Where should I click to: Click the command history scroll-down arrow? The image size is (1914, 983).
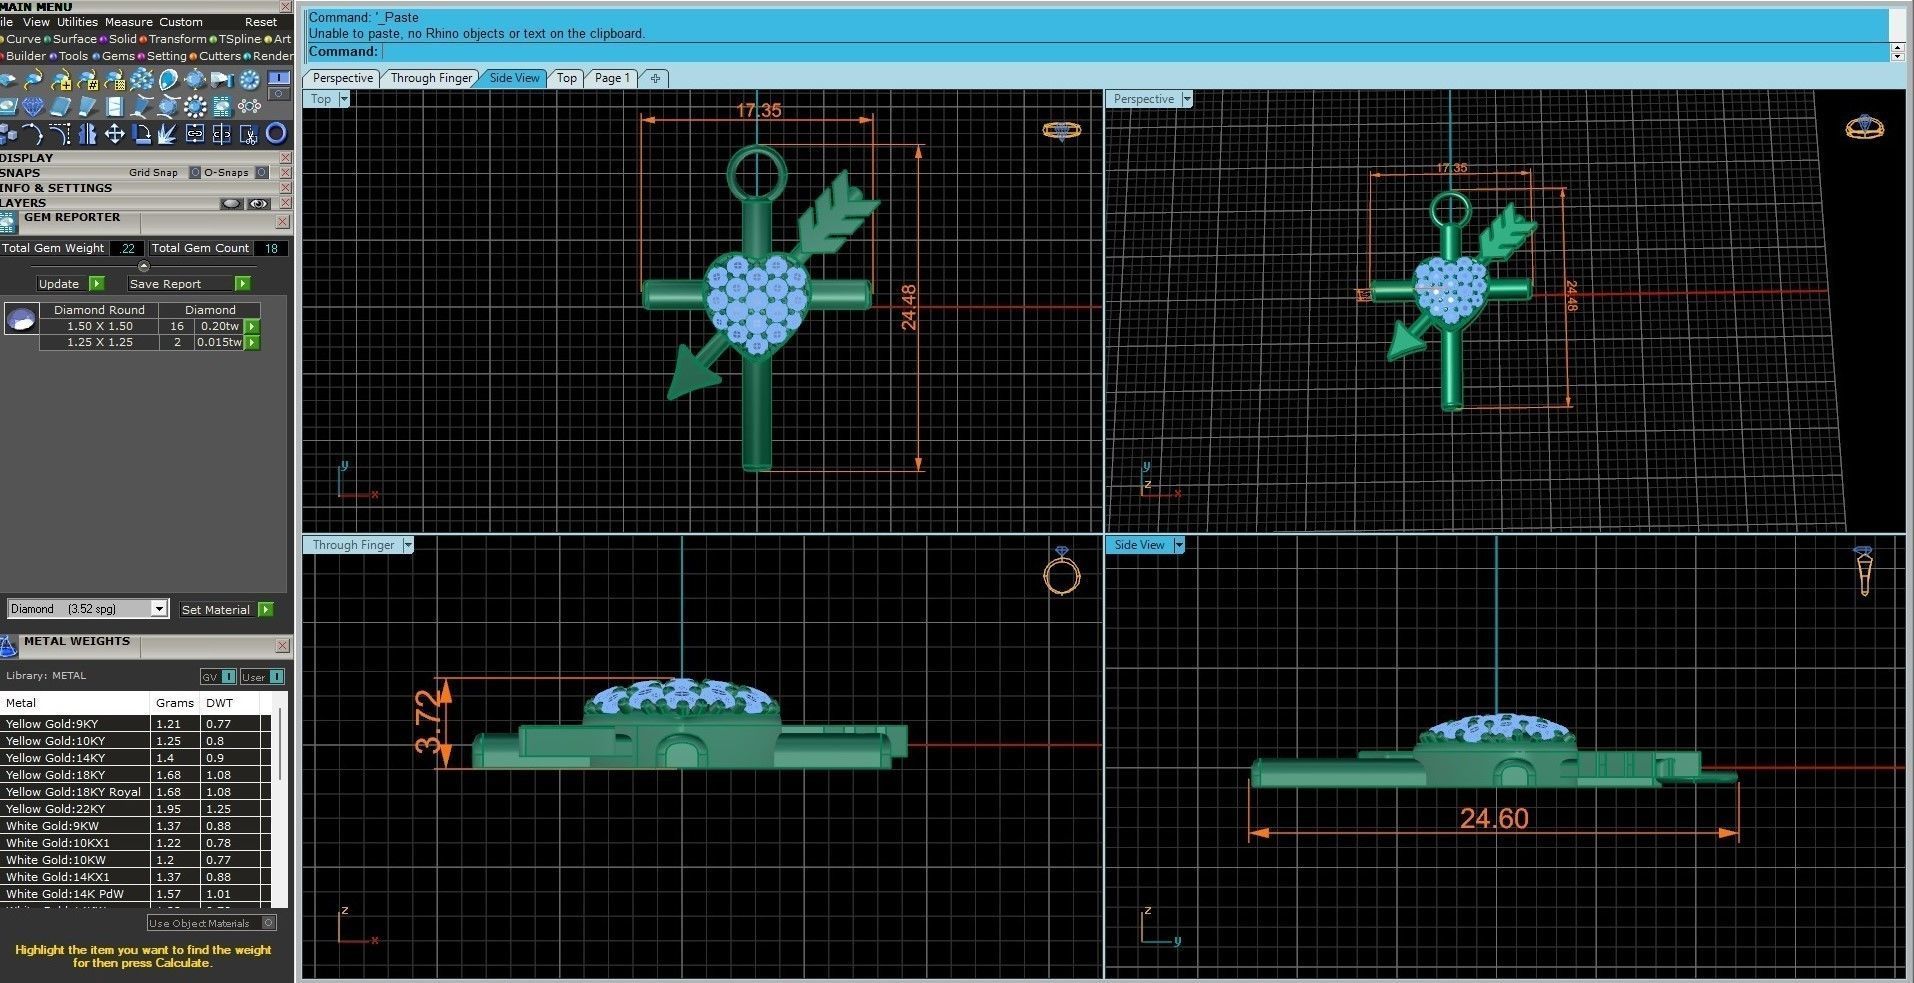[1897, 56]
